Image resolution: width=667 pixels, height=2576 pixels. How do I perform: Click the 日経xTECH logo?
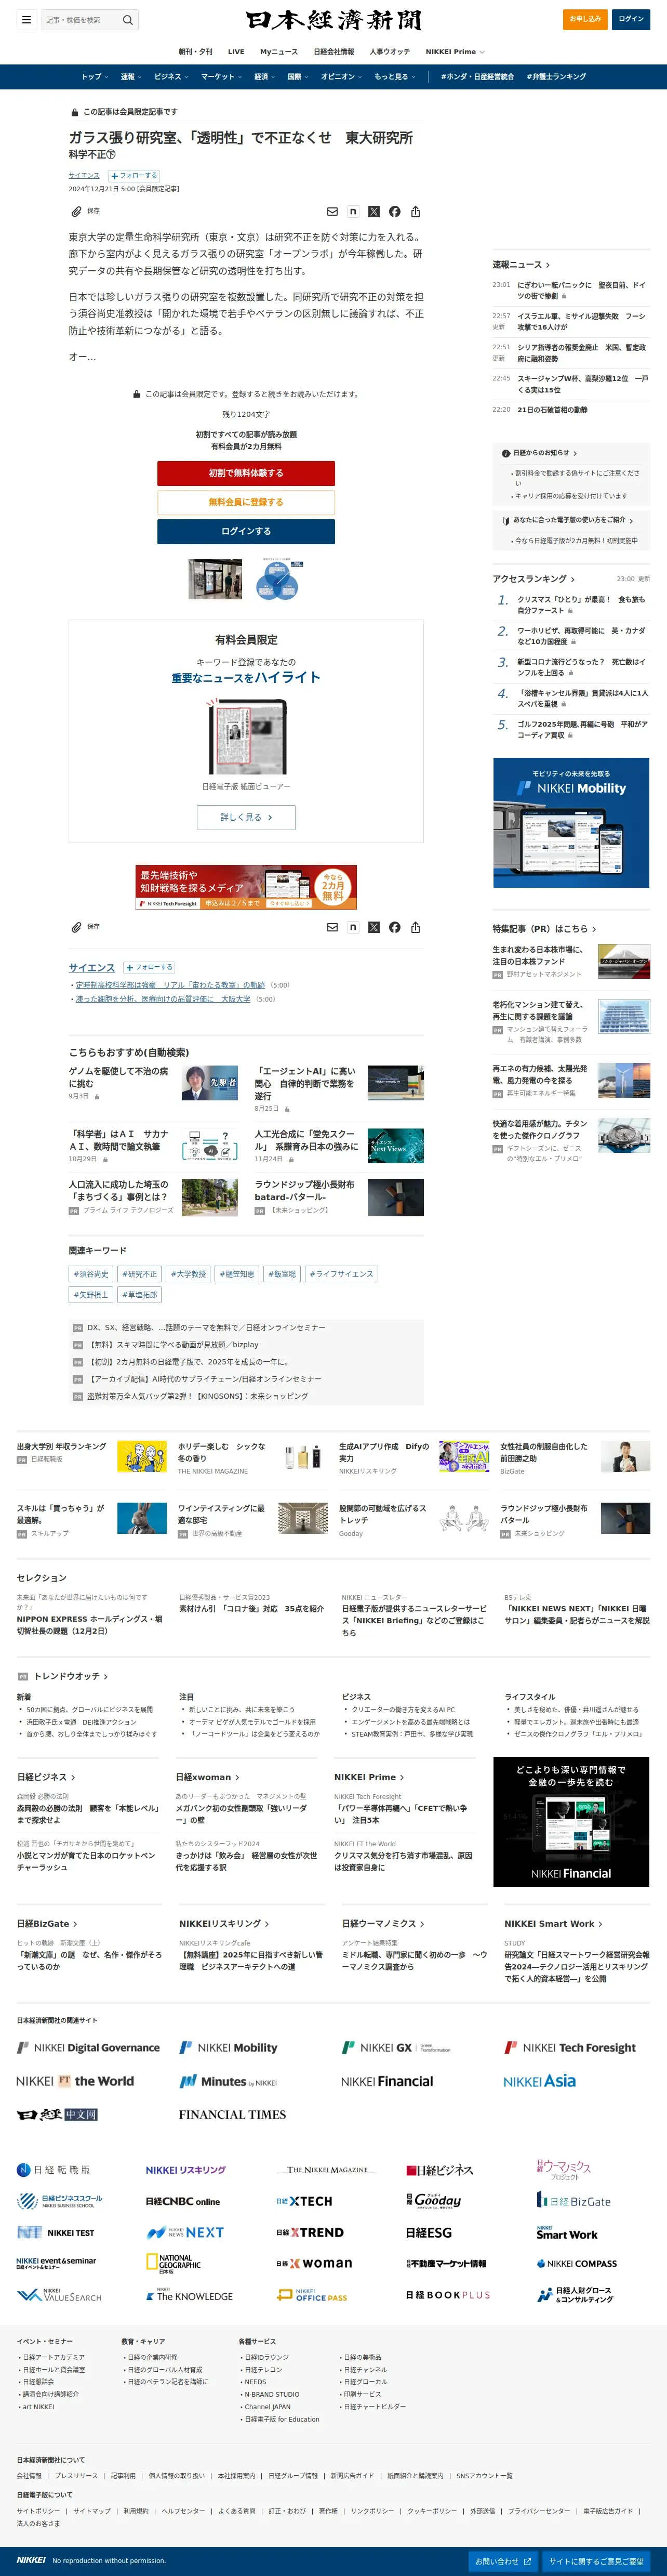[x=304, y=2201]
